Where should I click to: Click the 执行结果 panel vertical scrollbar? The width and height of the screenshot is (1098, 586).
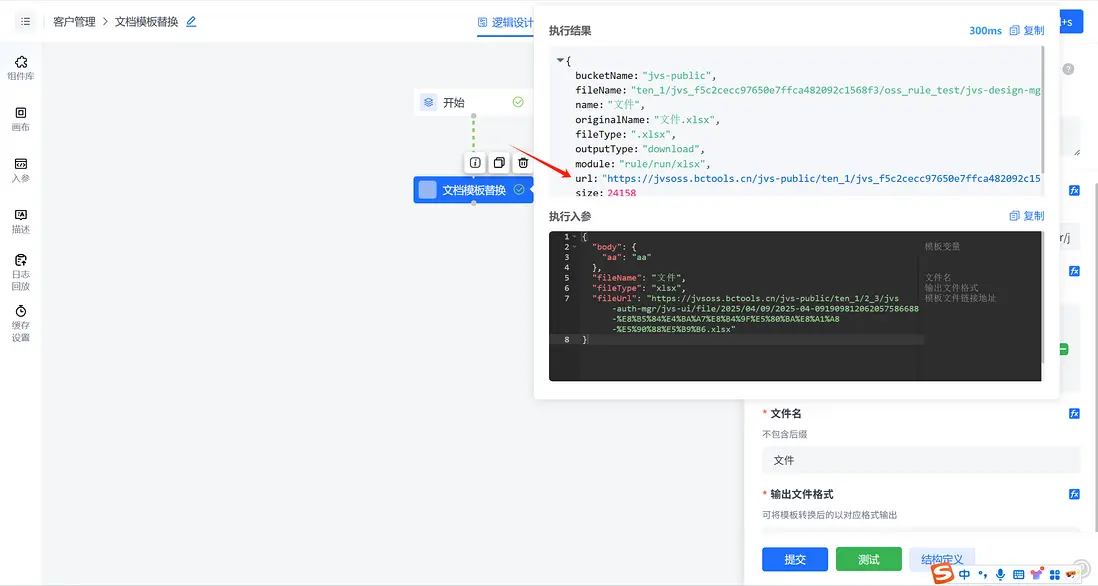[x=1043, y=110]
